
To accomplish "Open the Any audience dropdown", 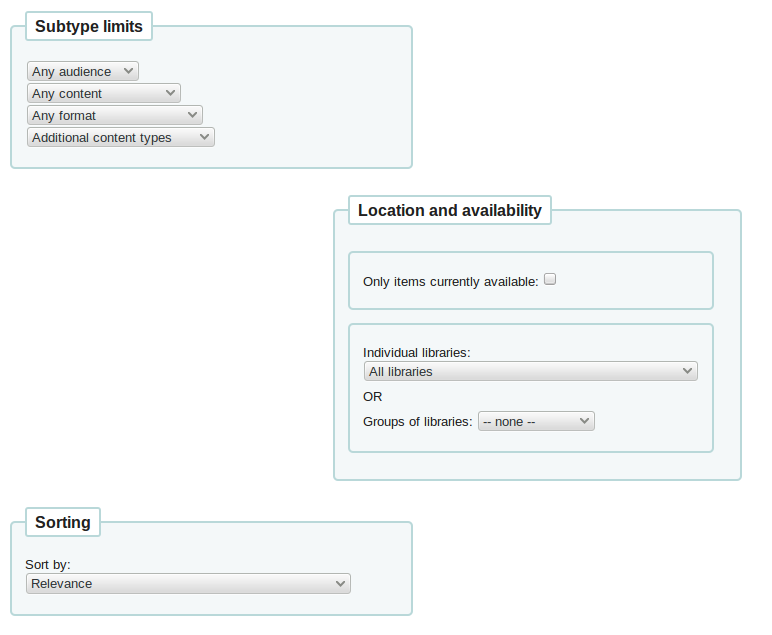I will (x=82, y=72).
